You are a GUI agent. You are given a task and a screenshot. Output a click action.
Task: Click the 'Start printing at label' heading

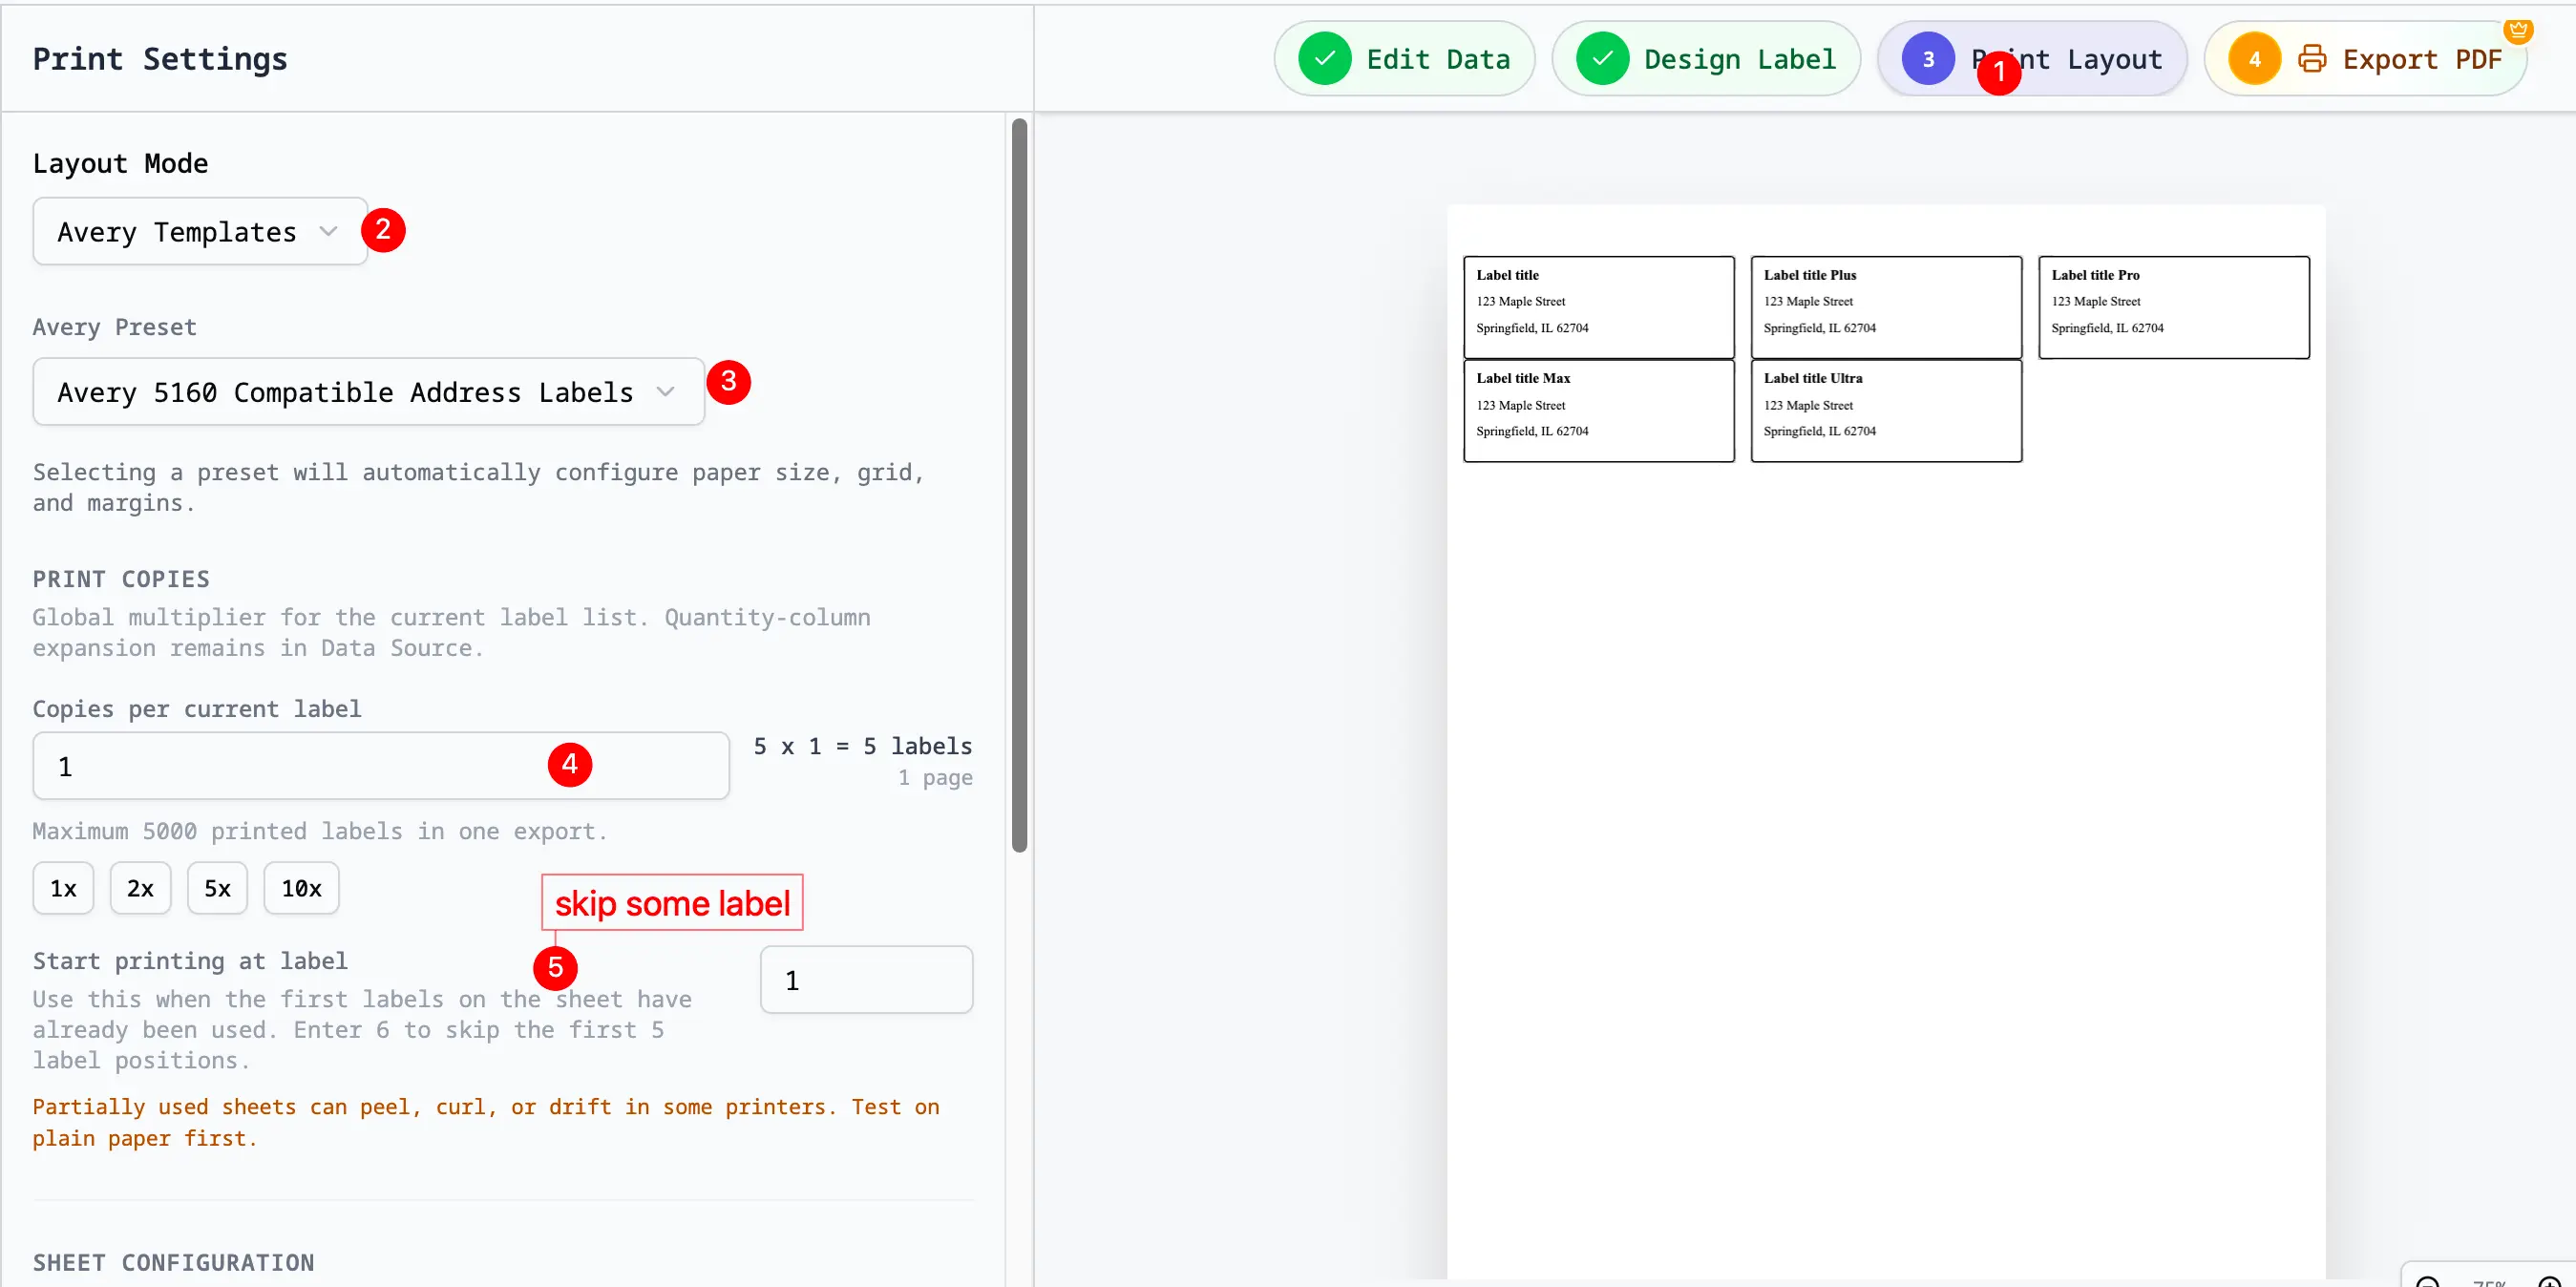(190, 961)
